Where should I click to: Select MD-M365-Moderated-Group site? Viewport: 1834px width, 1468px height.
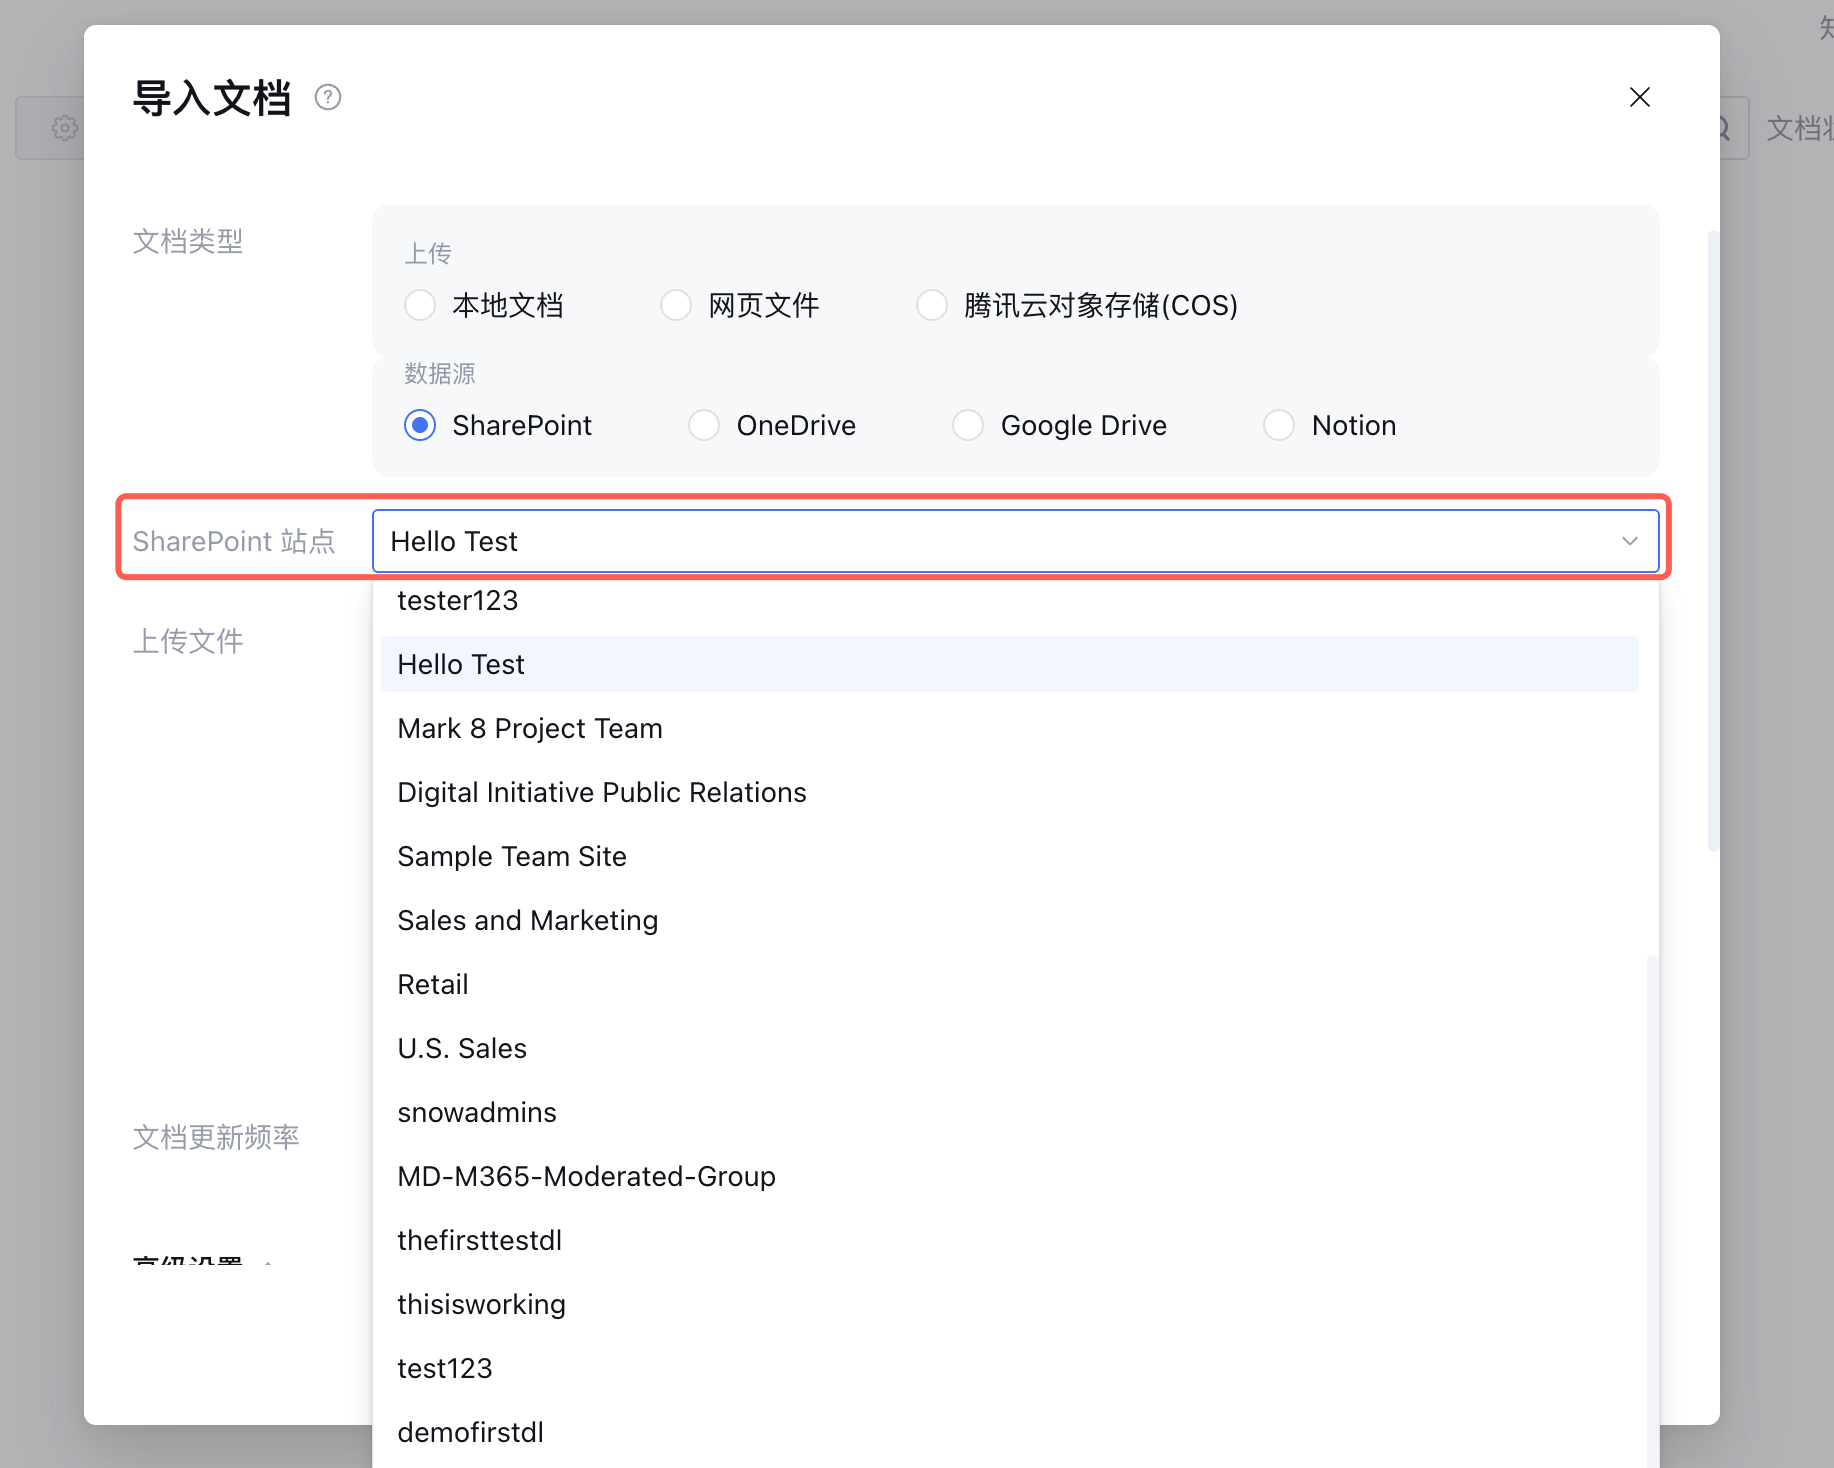point(1010,1176)
